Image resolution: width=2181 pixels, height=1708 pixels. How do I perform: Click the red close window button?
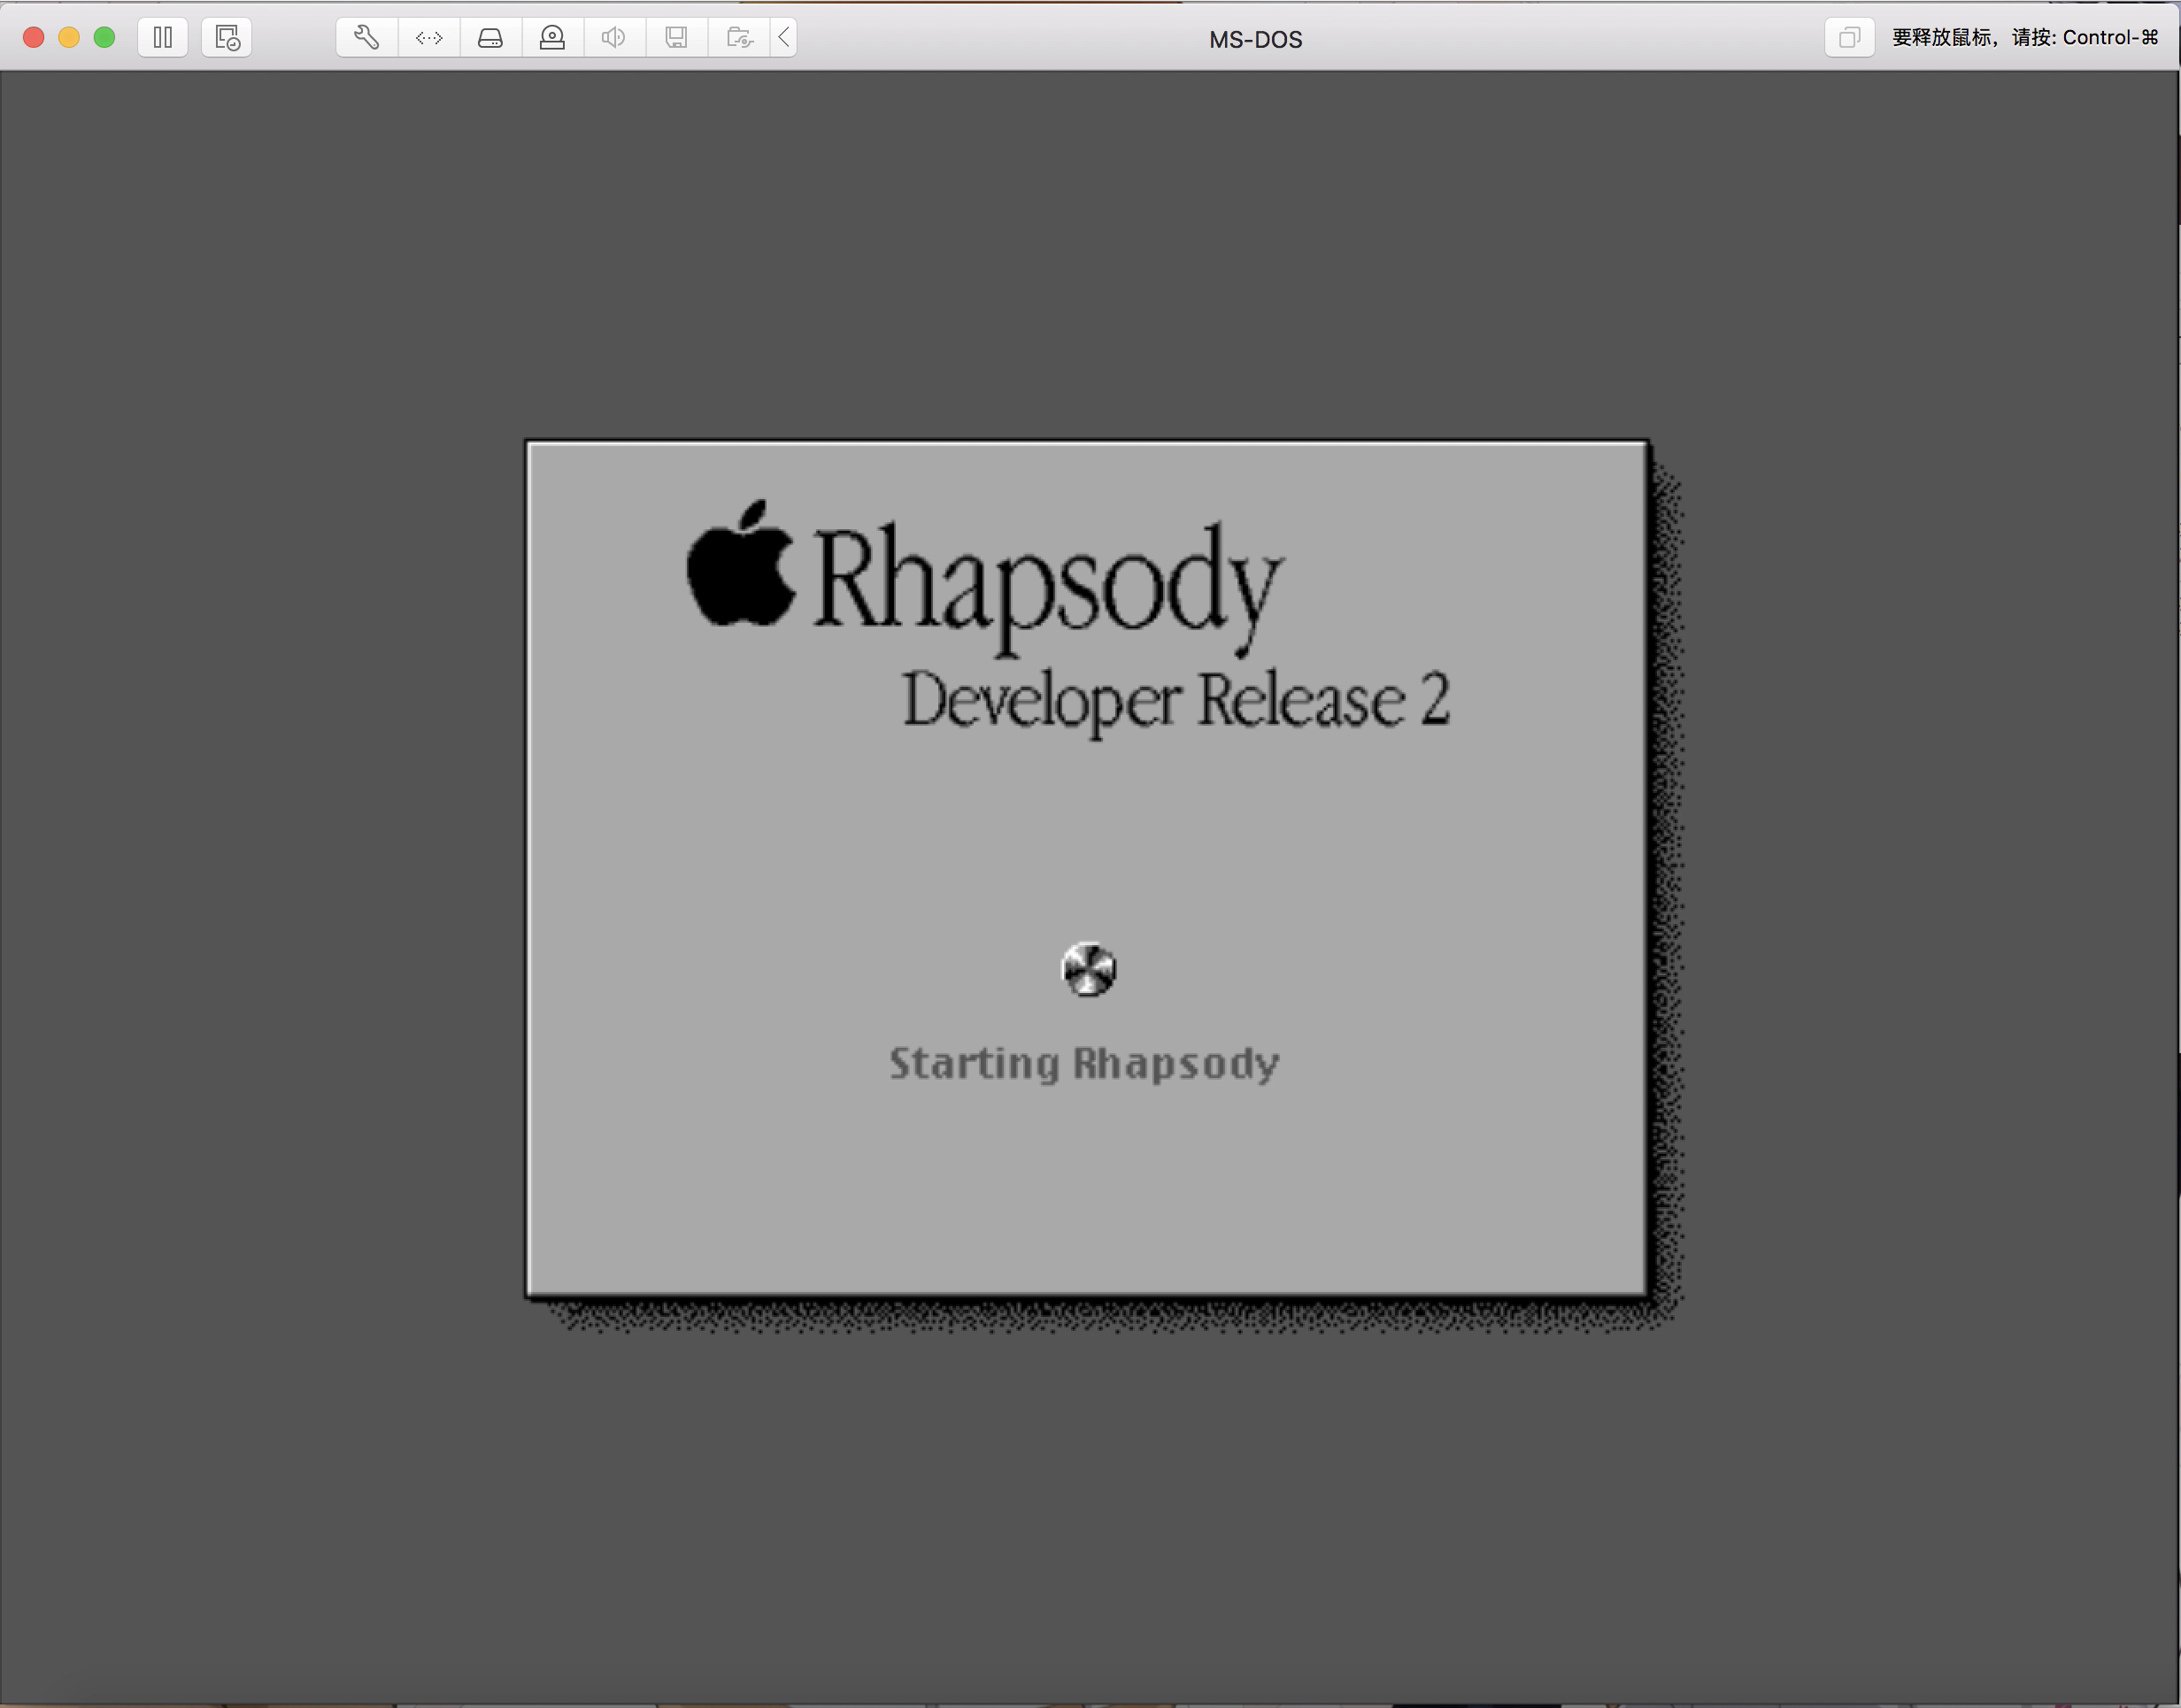(x=33, y=38)
